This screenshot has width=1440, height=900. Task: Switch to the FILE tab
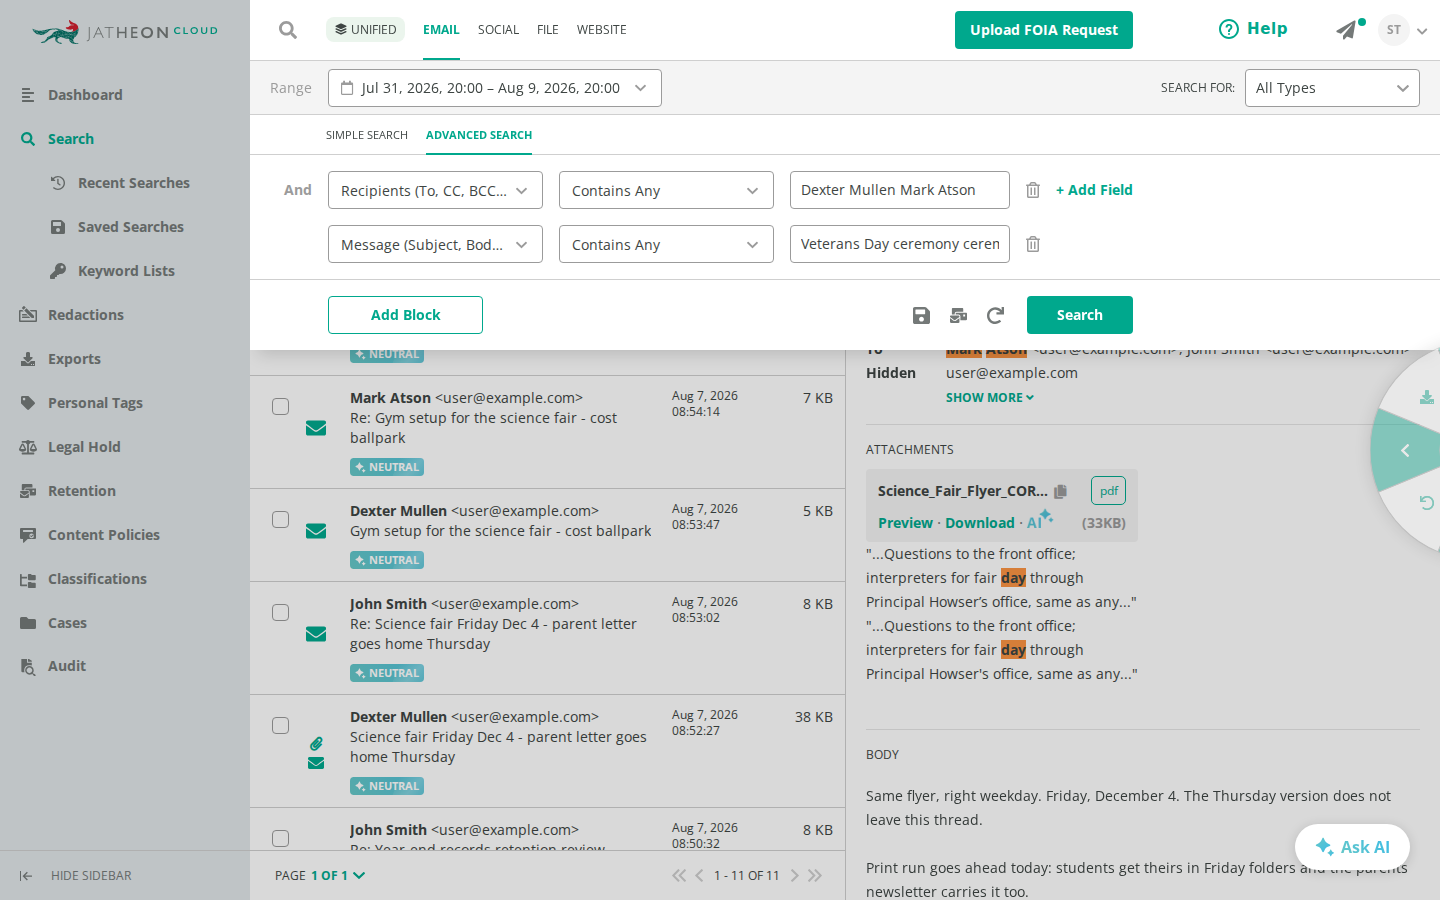[x=547, y=30]
